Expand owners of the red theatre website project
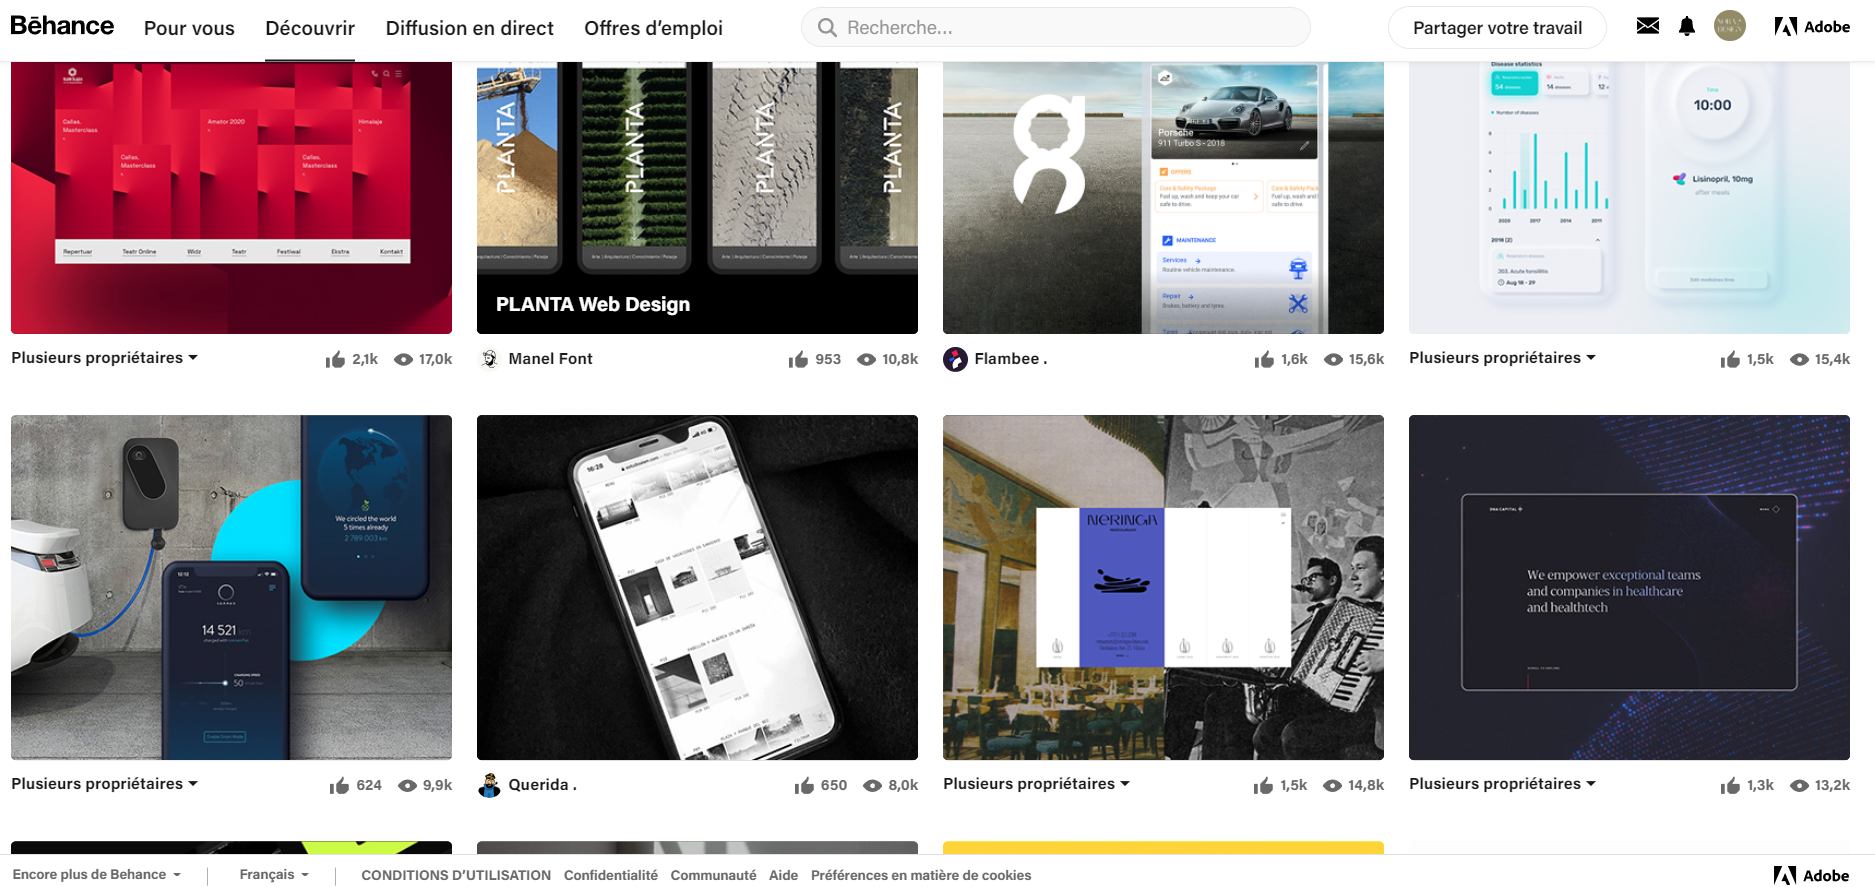1875x887 pixels. (104, 357)
